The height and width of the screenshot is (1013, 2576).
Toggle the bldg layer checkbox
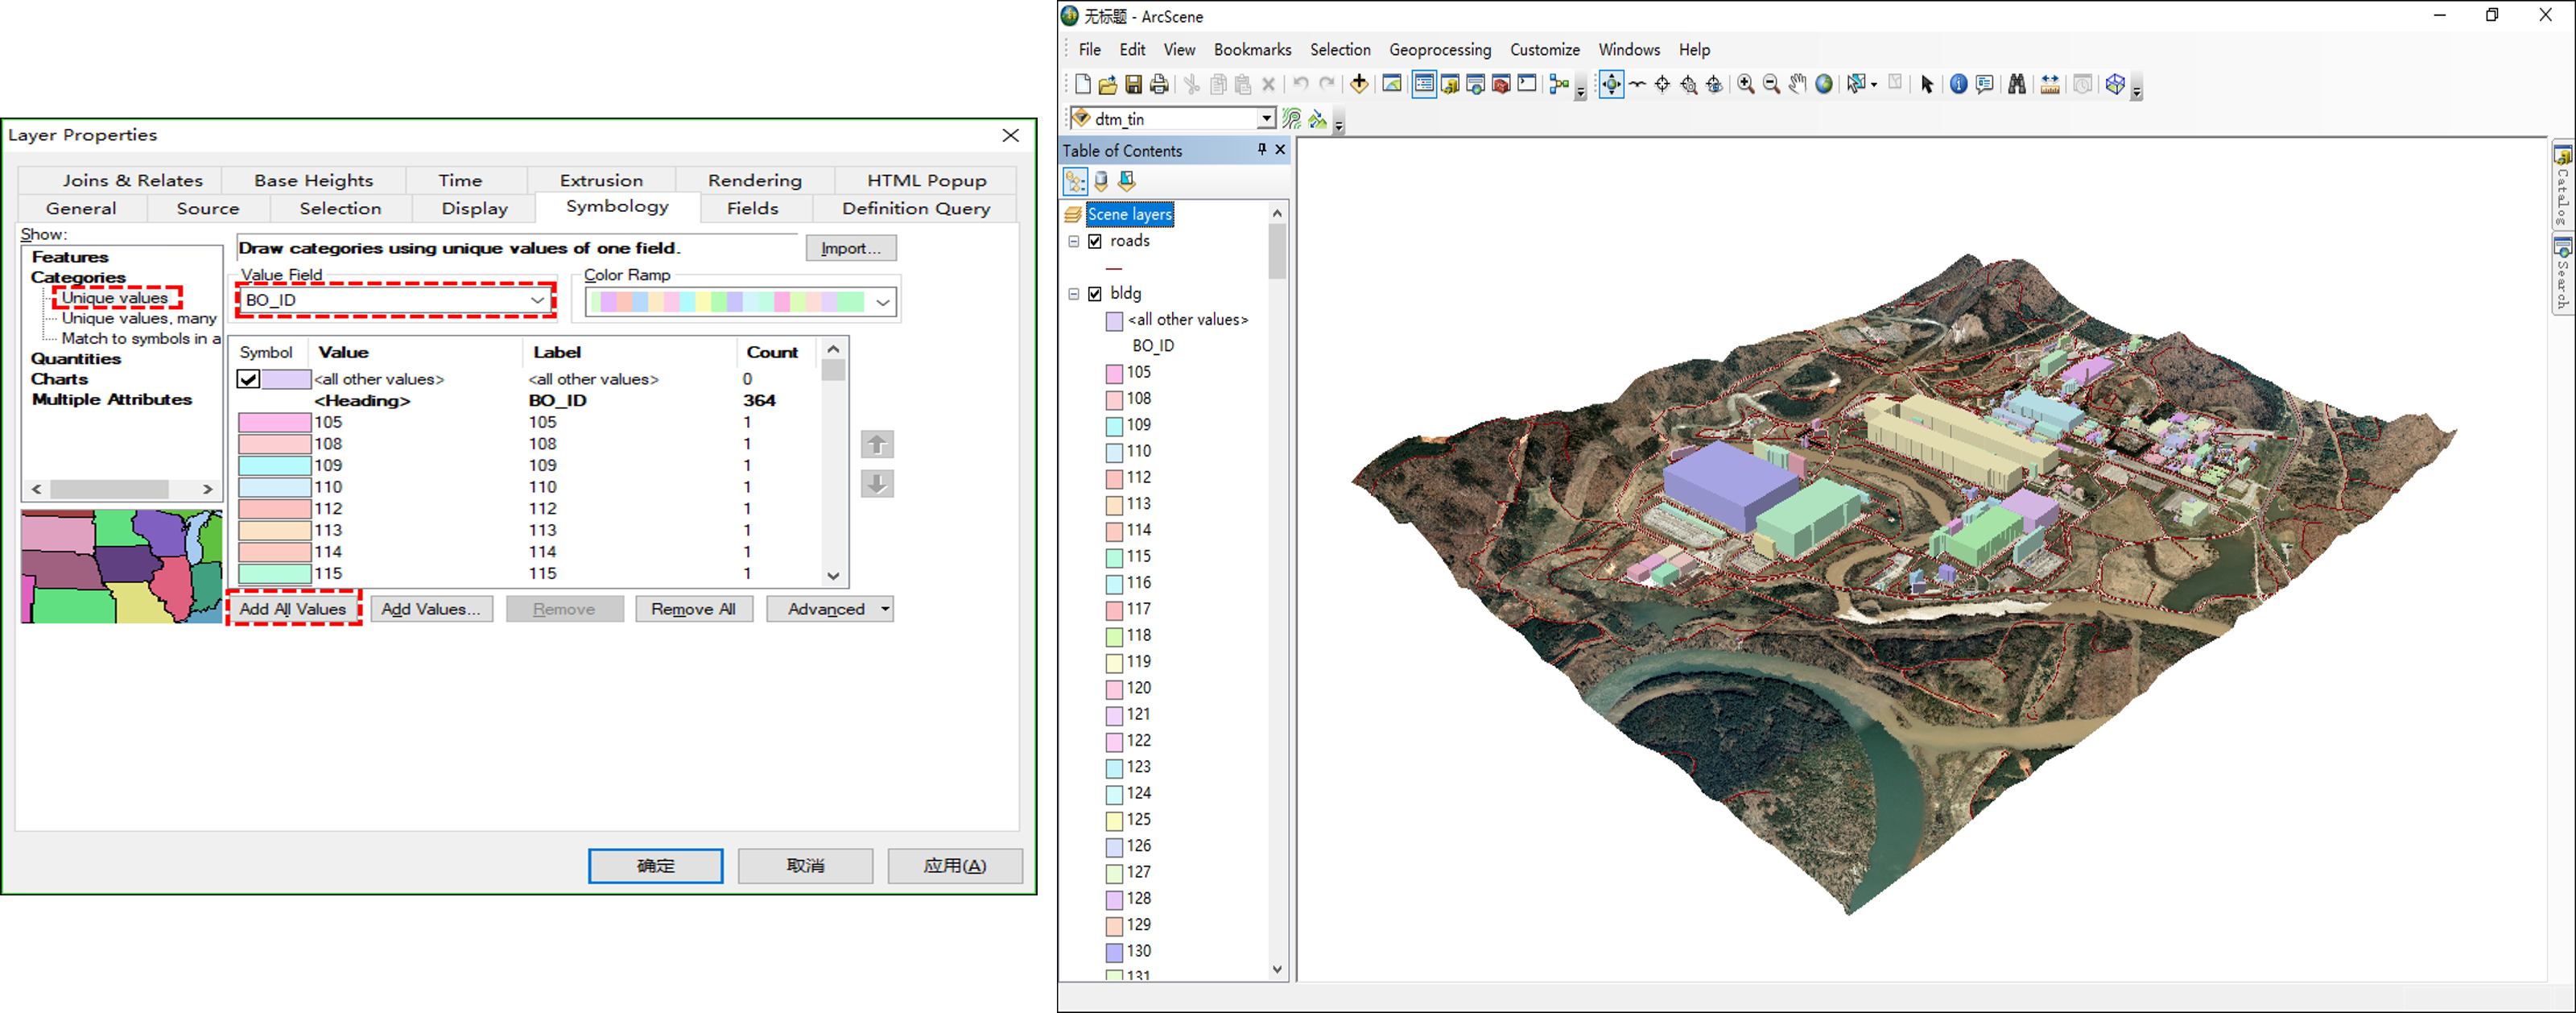pos(1095,294)
